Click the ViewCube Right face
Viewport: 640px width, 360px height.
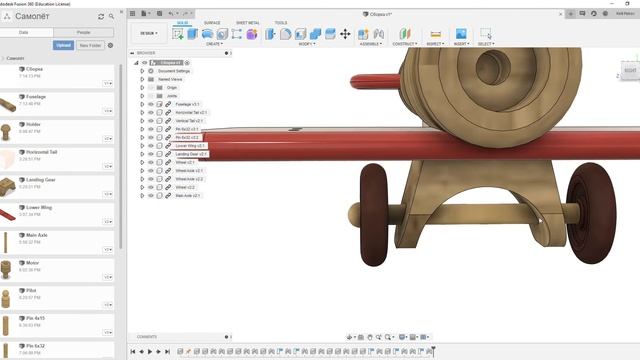(x=630, y=70)
